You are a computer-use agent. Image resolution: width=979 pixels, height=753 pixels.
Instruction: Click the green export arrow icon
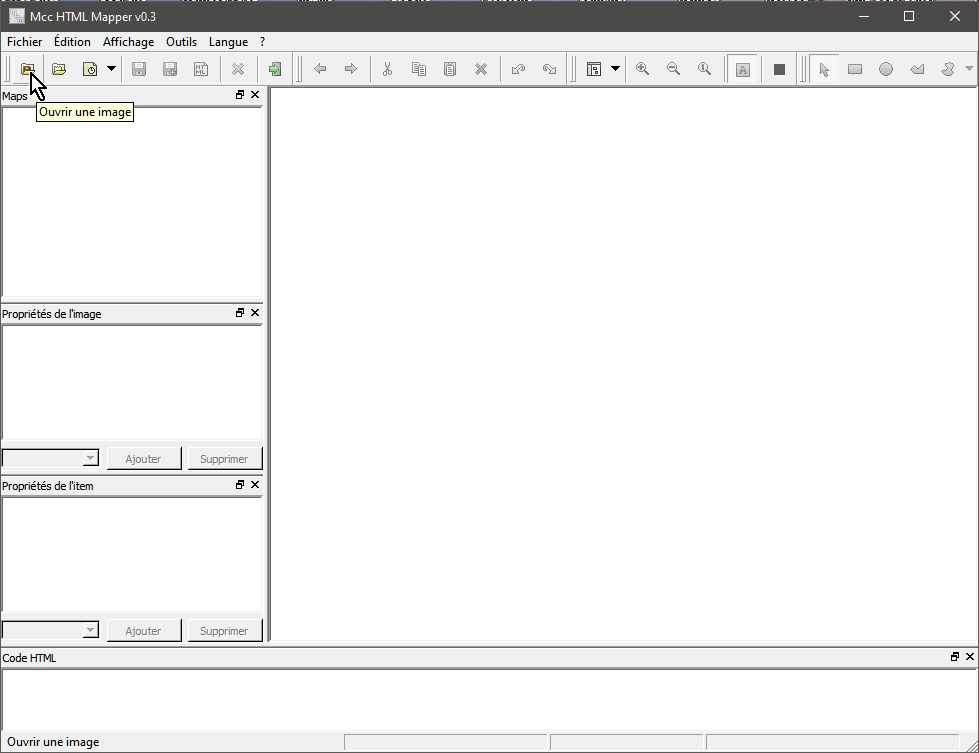[274, 69]
